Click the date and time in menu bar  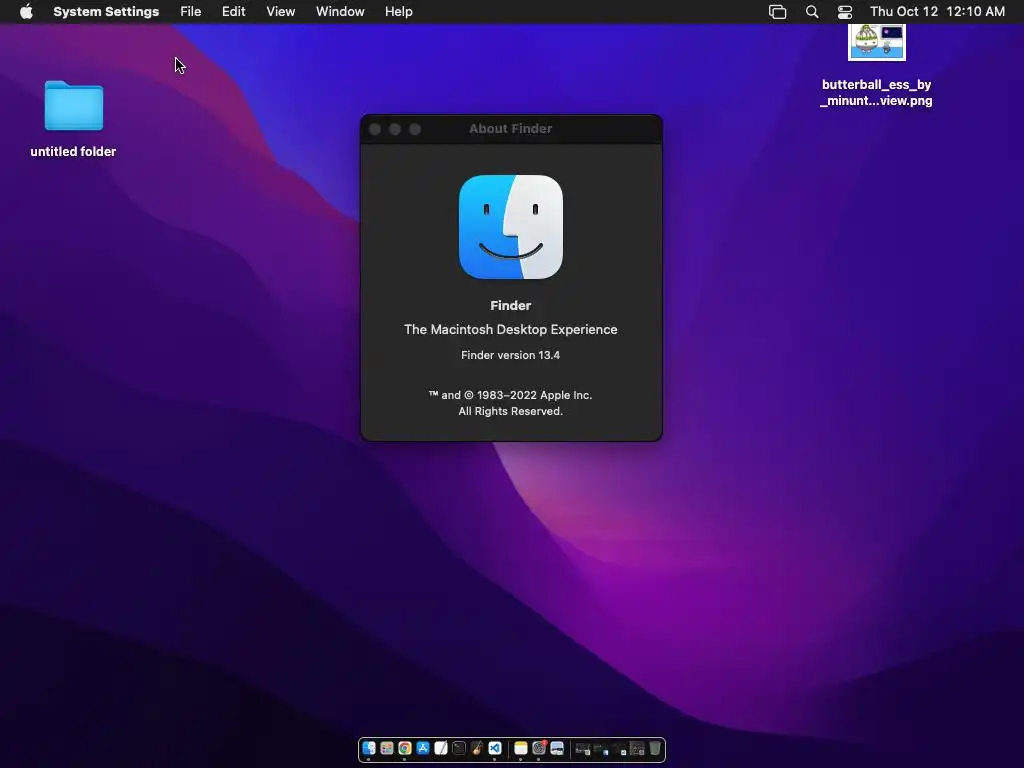tap(937, 11)
